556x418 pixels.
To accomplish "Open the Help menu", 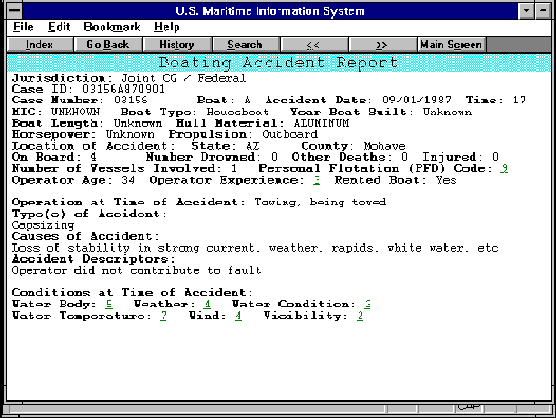I will pyautogui.click(x=167, y=27).
